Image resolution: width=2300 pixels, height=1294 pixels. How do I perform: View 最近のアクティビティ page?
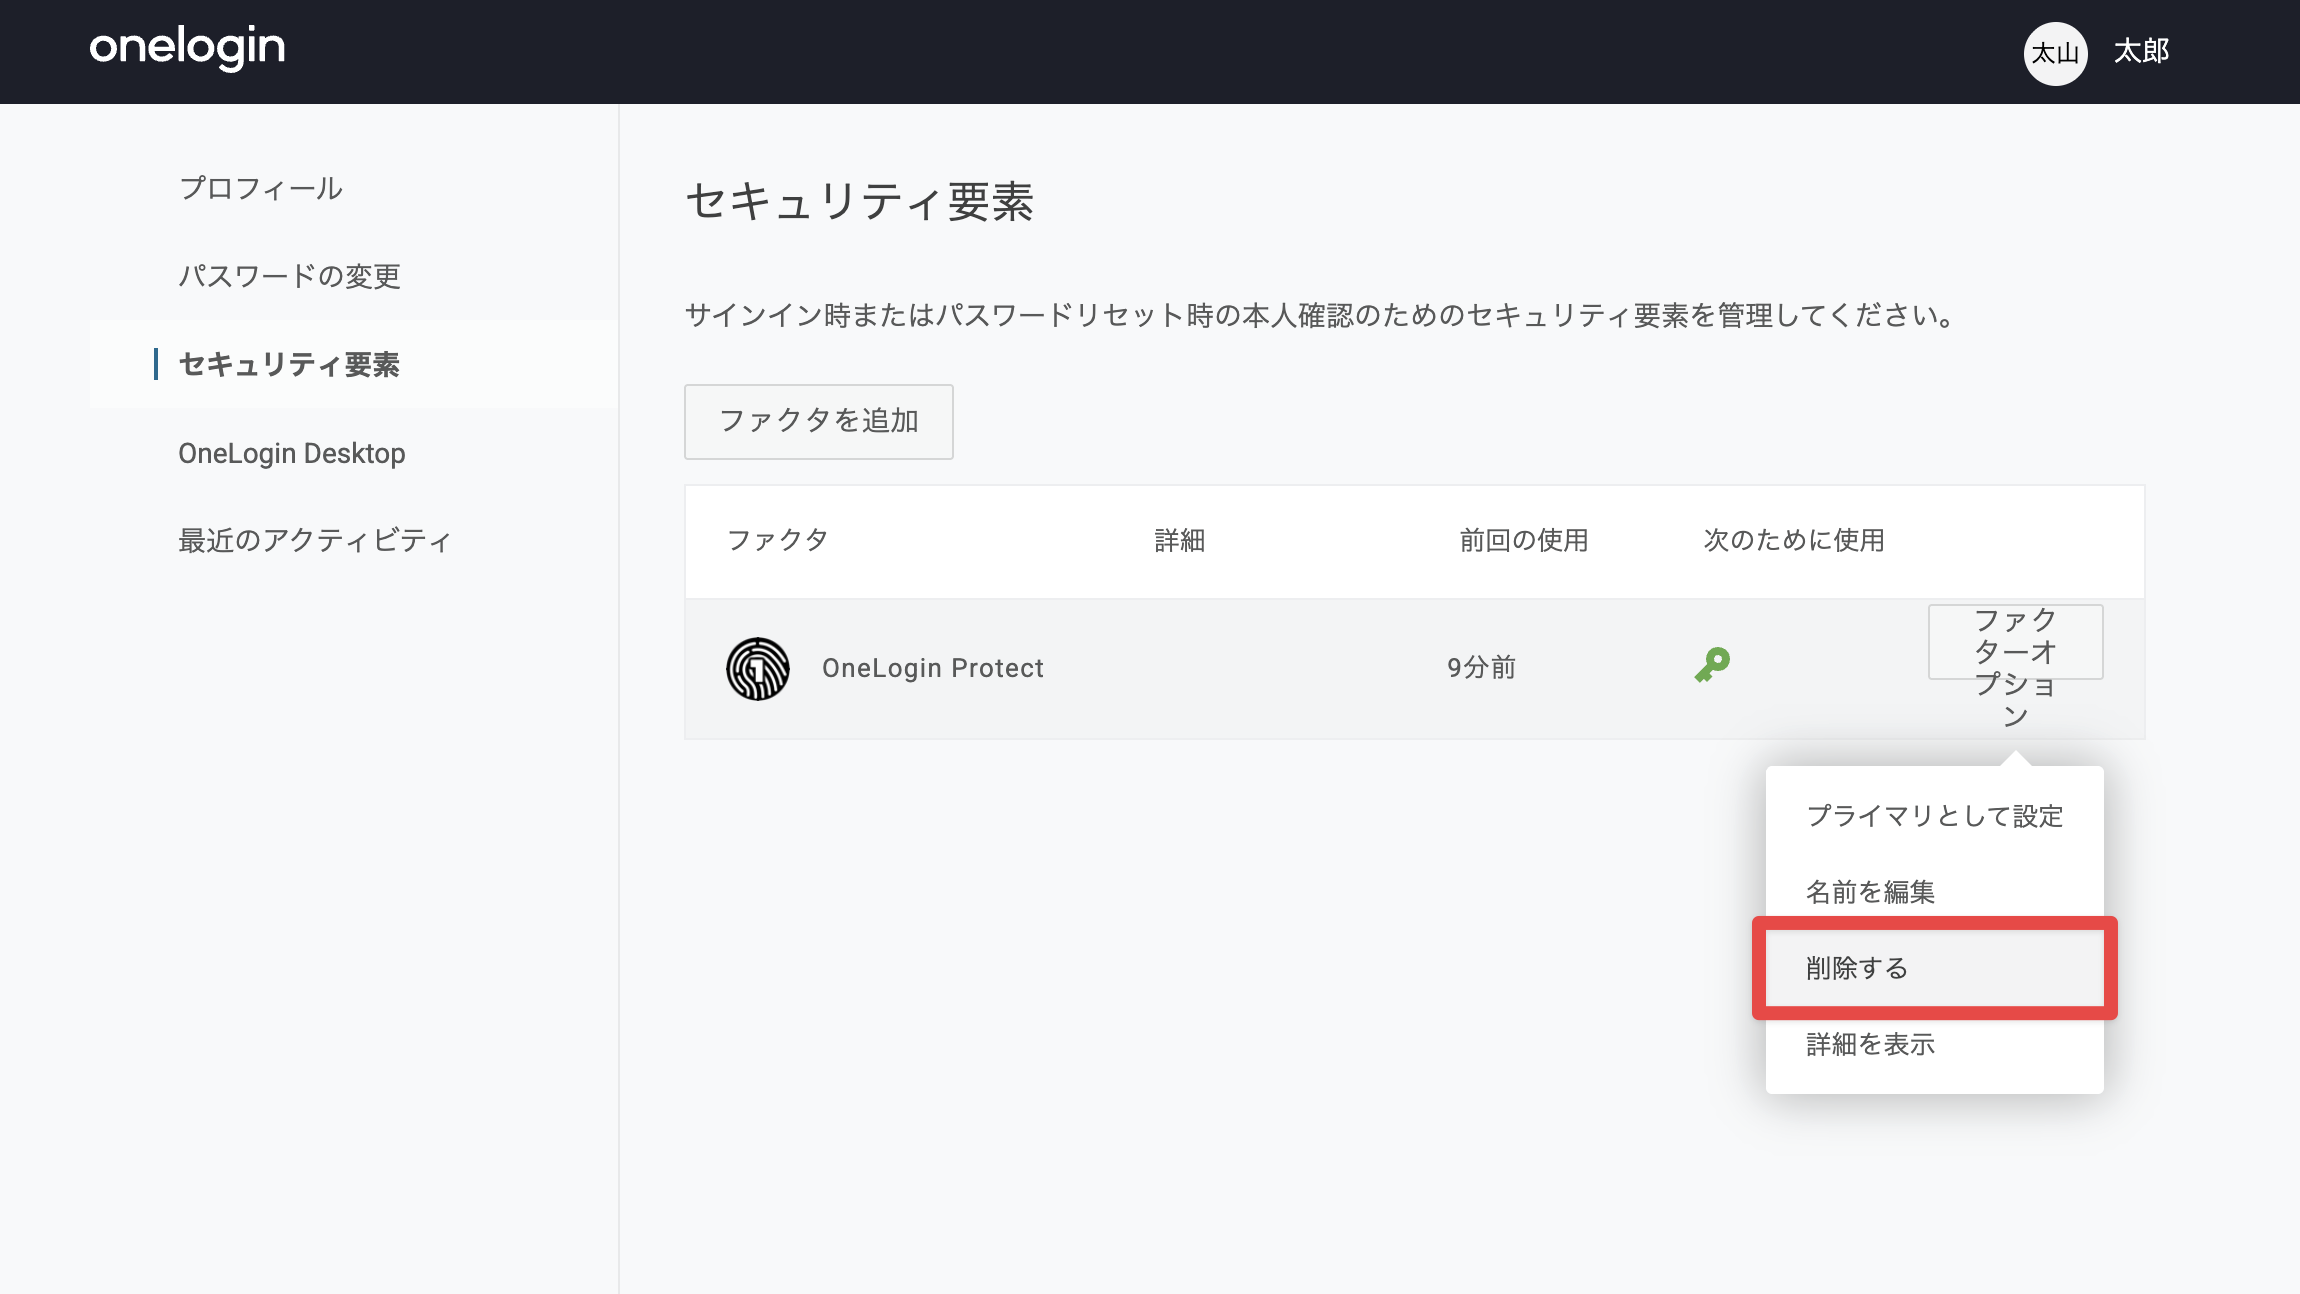315,540
